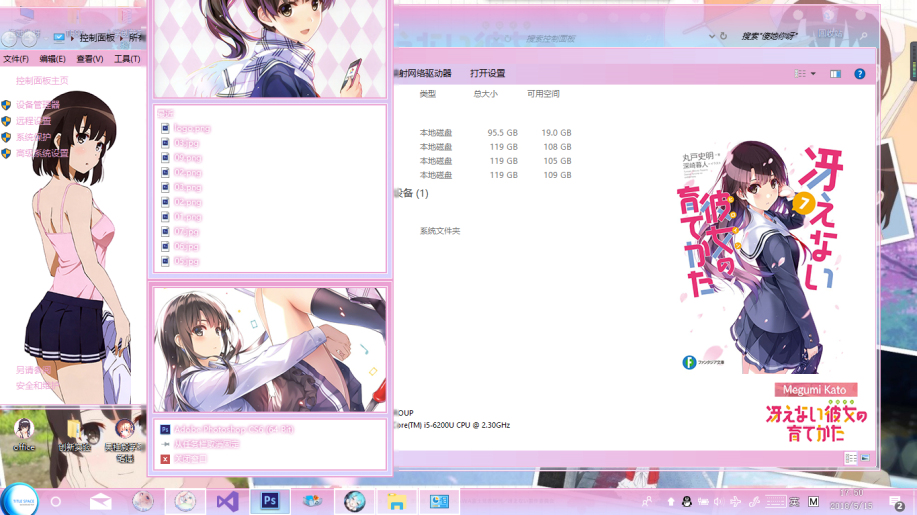Image resolution: width=917 pixels, height=515 pixels.
Task: Click the 可用空间 column header
Action: click(x=543, y=94)
